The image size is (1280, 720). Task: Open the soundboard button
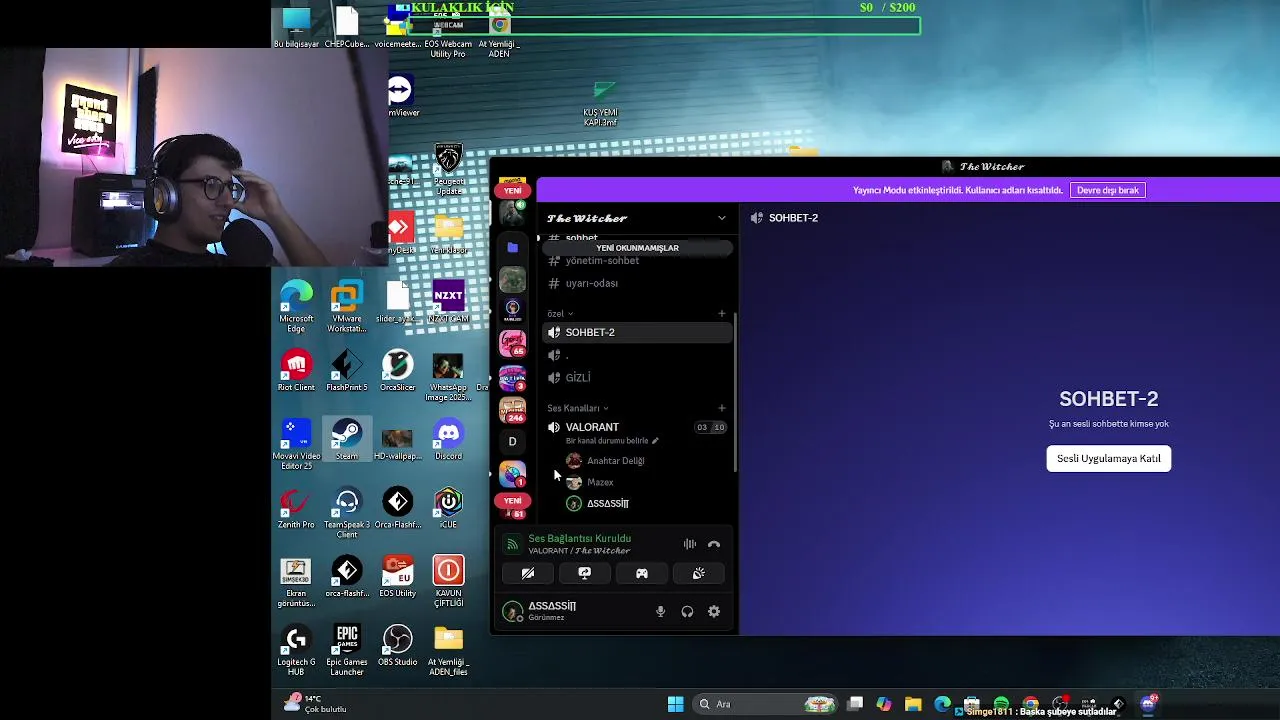coord(699,573)
